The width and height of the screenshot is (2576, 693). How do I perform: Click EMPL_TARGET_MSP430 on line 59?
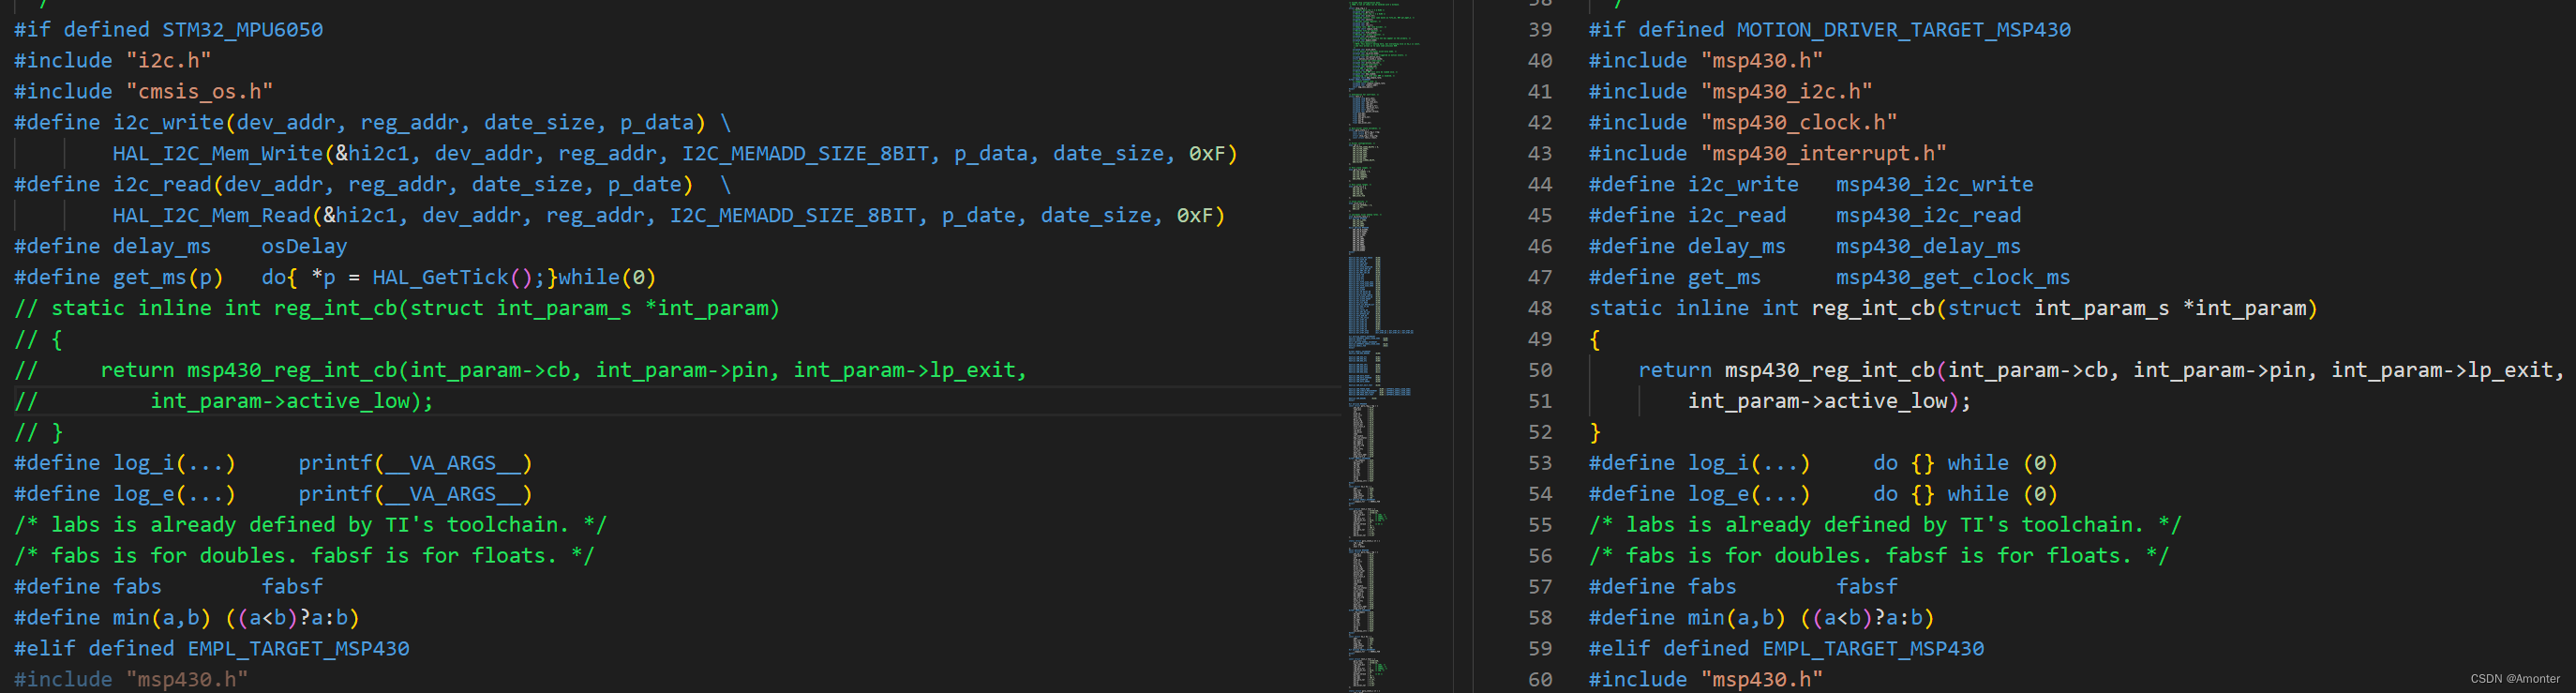1873,650
